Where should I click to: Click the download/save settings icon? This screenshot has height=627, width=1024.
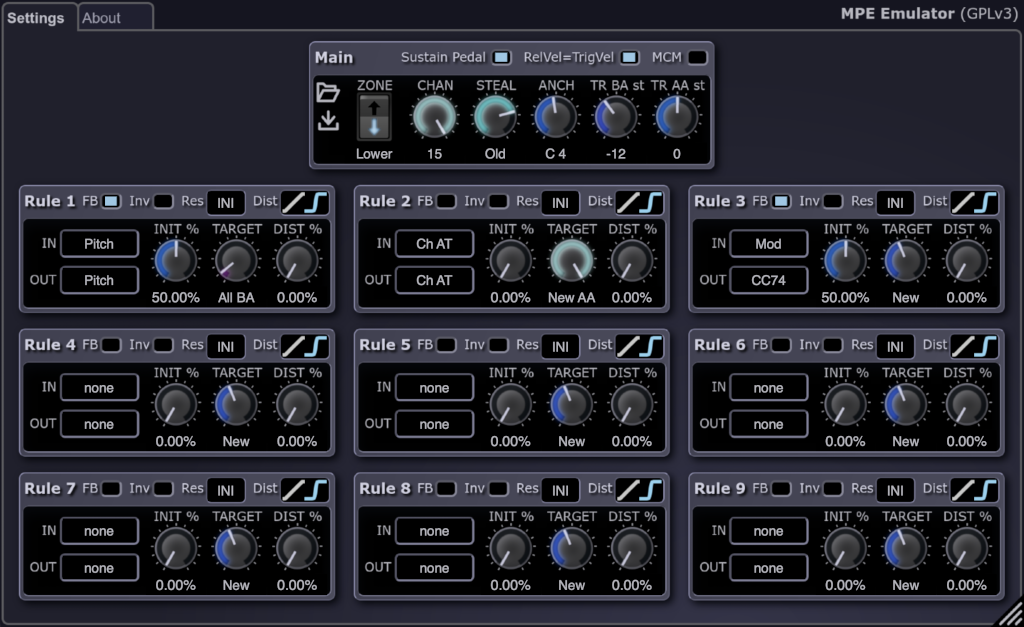[328, 122]
